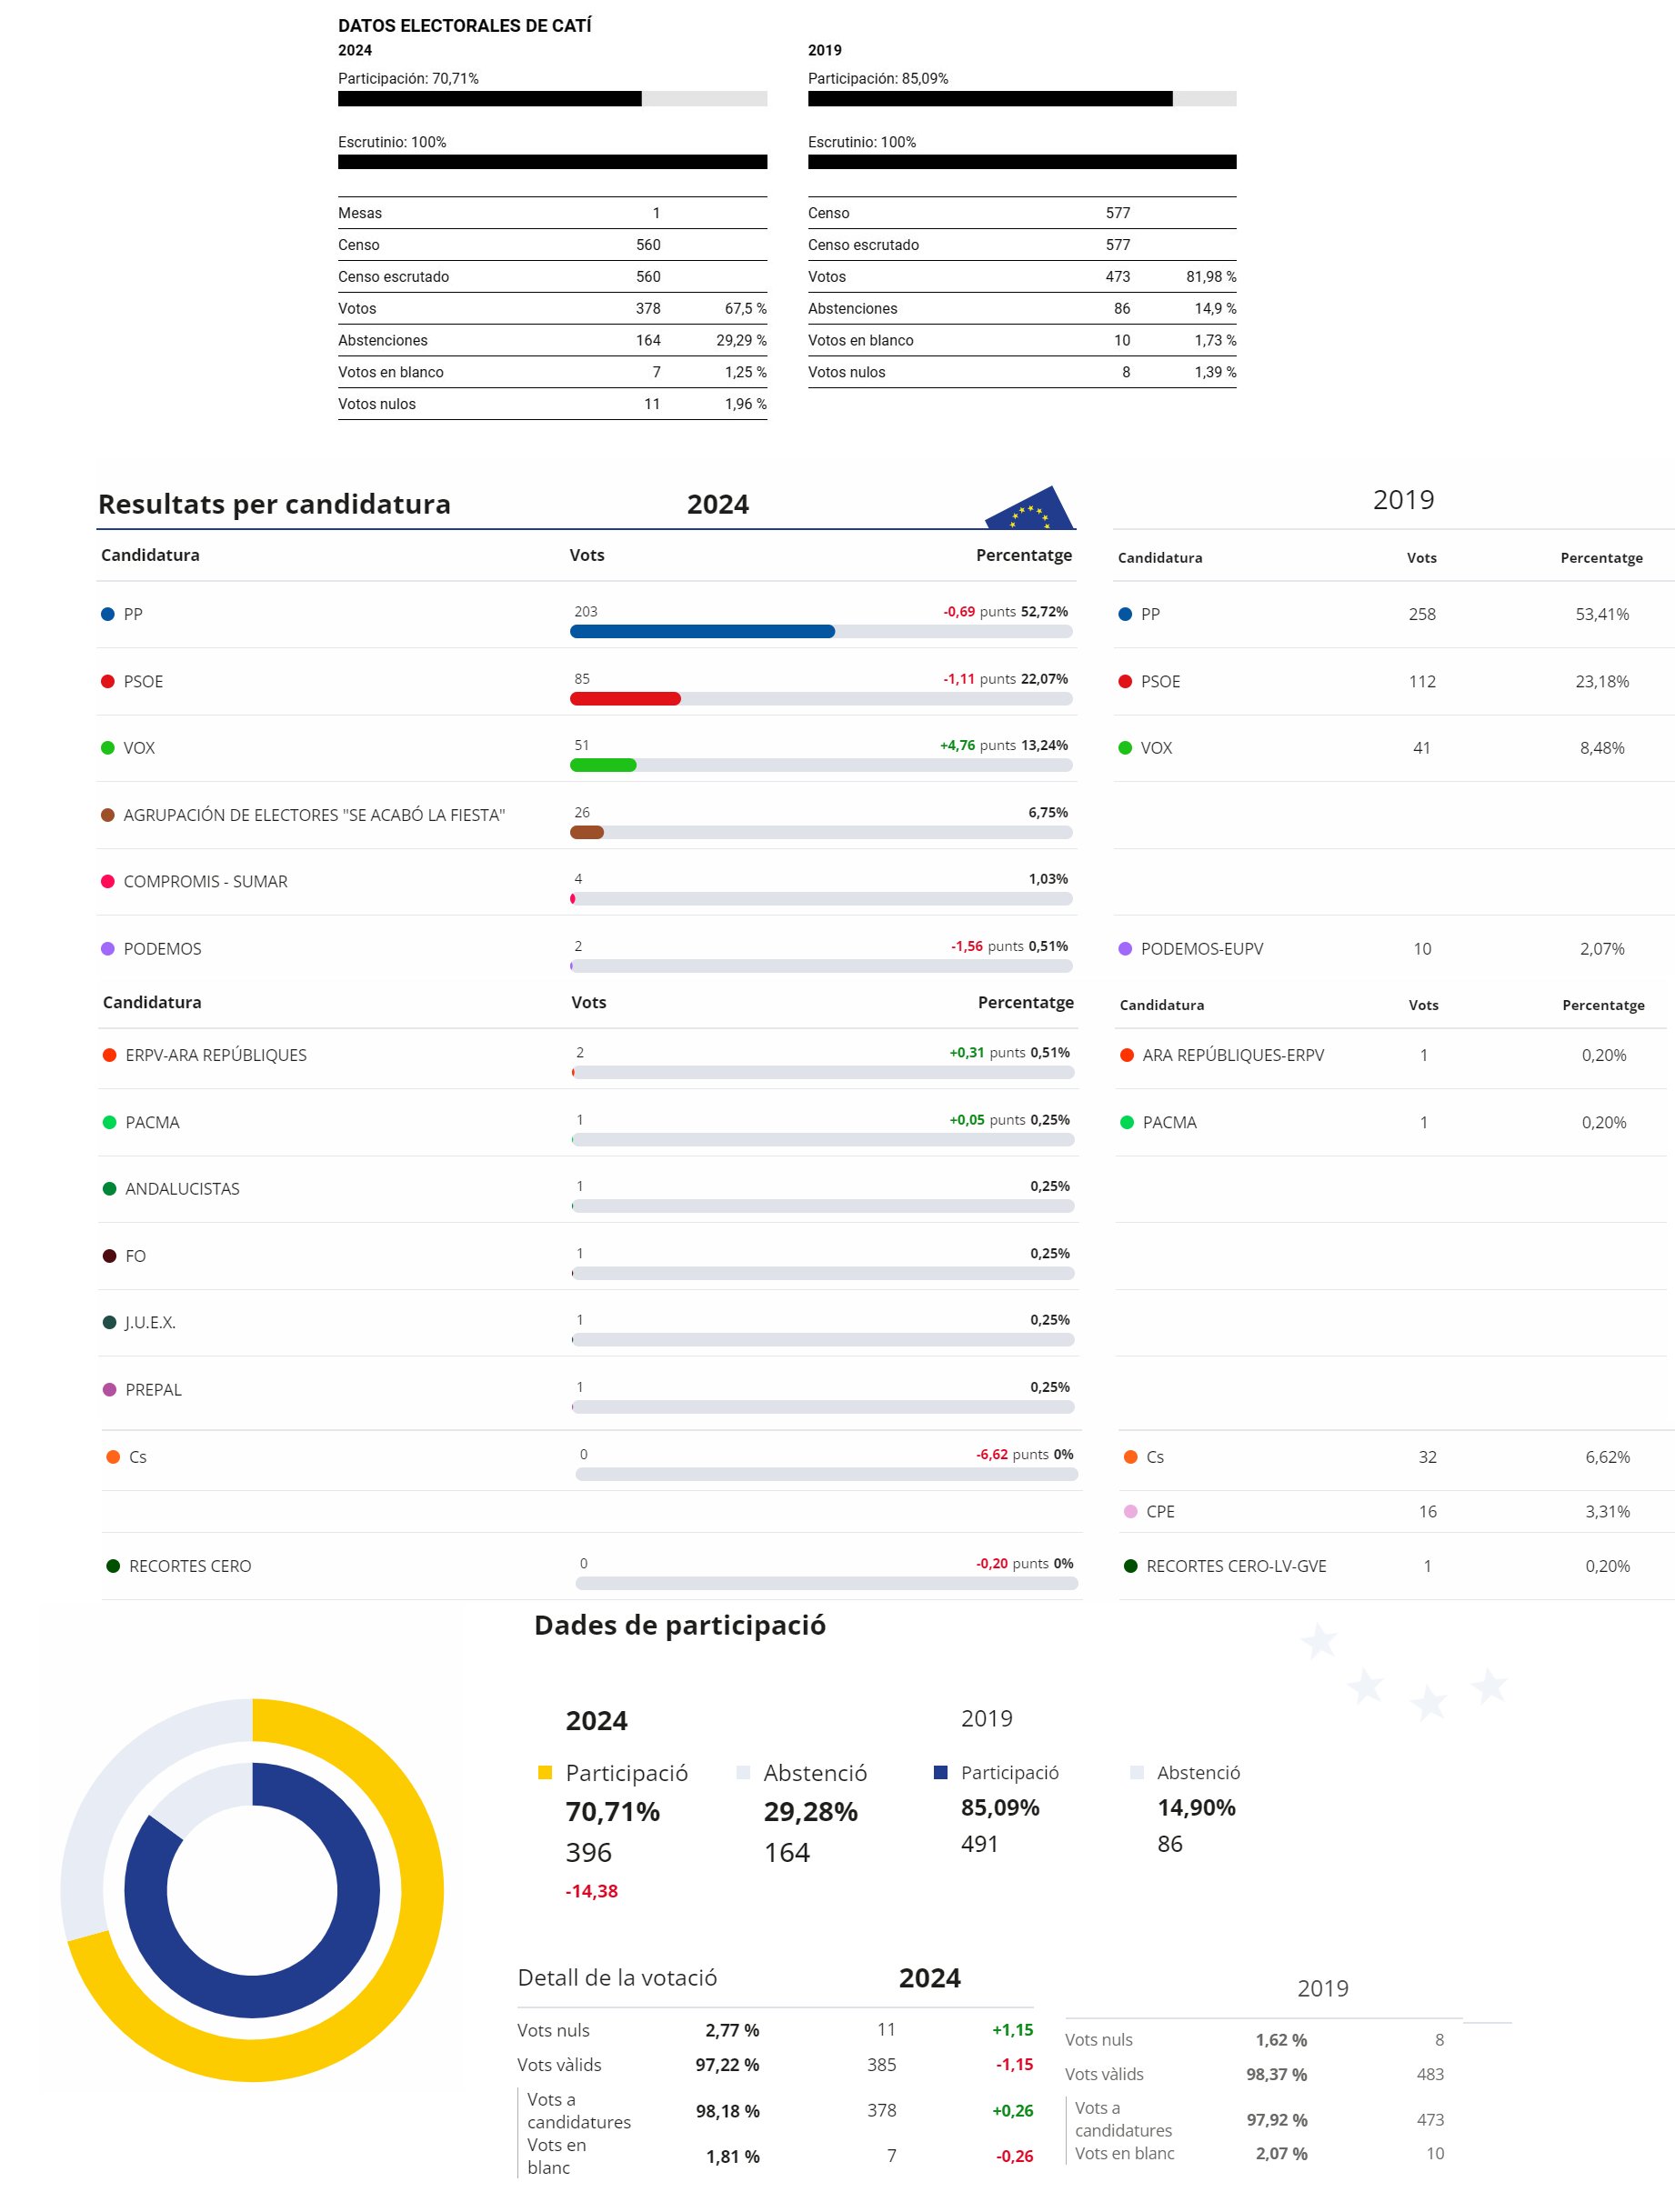The height and width of the screenshot is (2212, 1675).
Task: Click AGRUPACIÓN DE ELECTORES "SE ACABÓ LA FIESTA" label
Action: pyautogui.click(x=314, y=815)
